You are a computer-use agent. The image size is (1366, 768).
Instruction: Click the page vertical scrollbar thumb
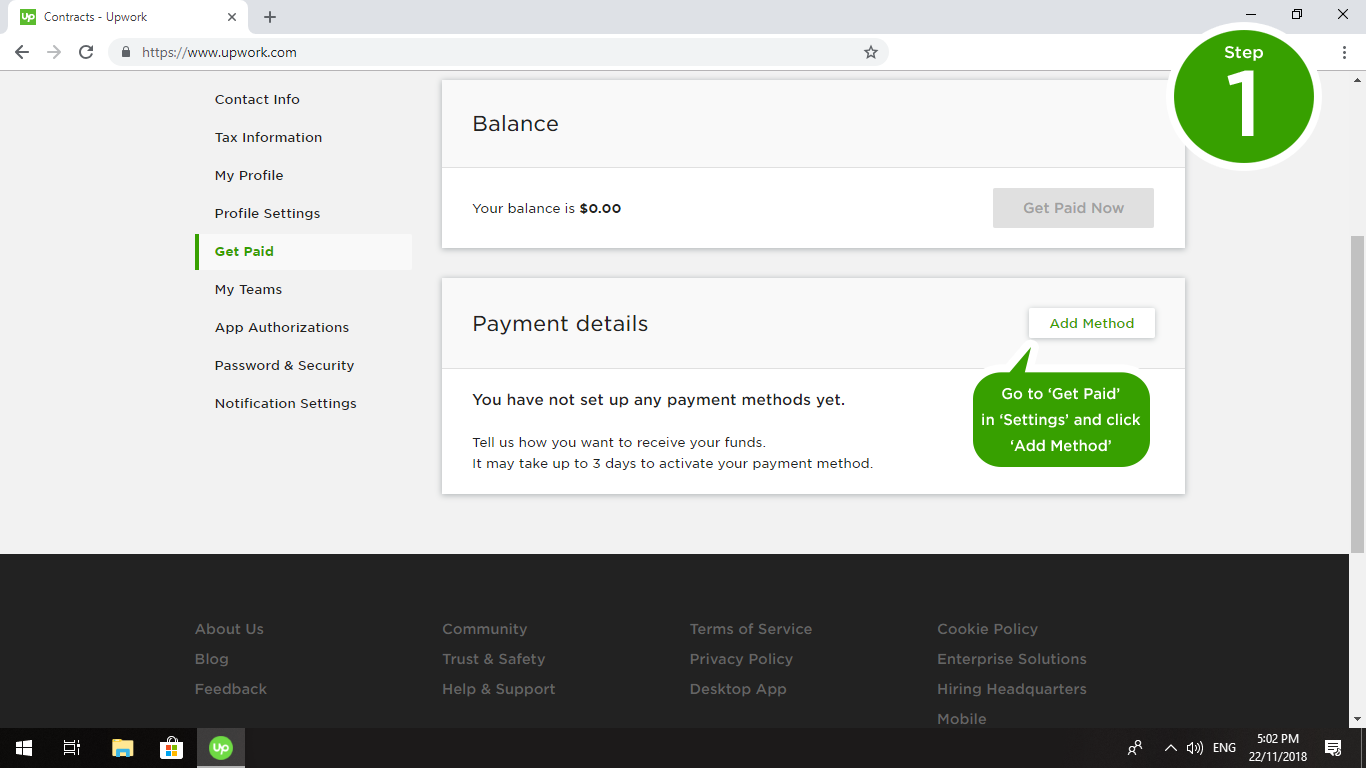click(1357, 394)
